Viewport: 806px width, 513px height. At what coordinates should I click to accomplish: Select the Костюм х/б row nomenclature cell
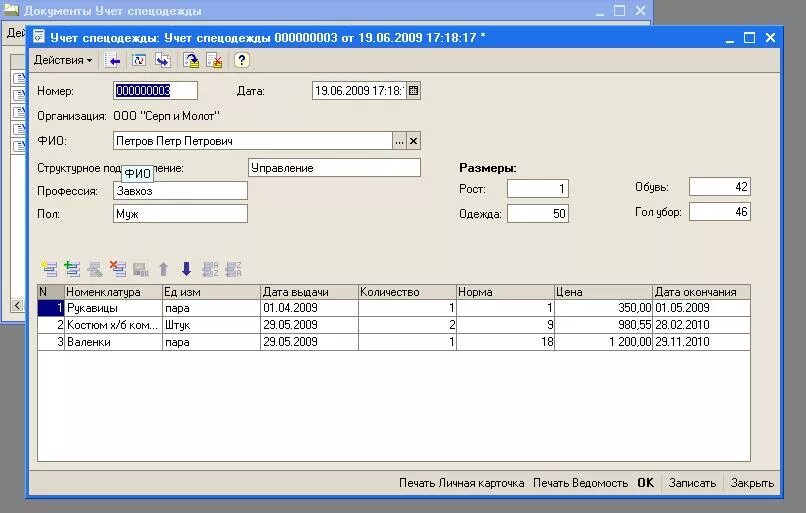pyautogui.click(x=113, y=325)
